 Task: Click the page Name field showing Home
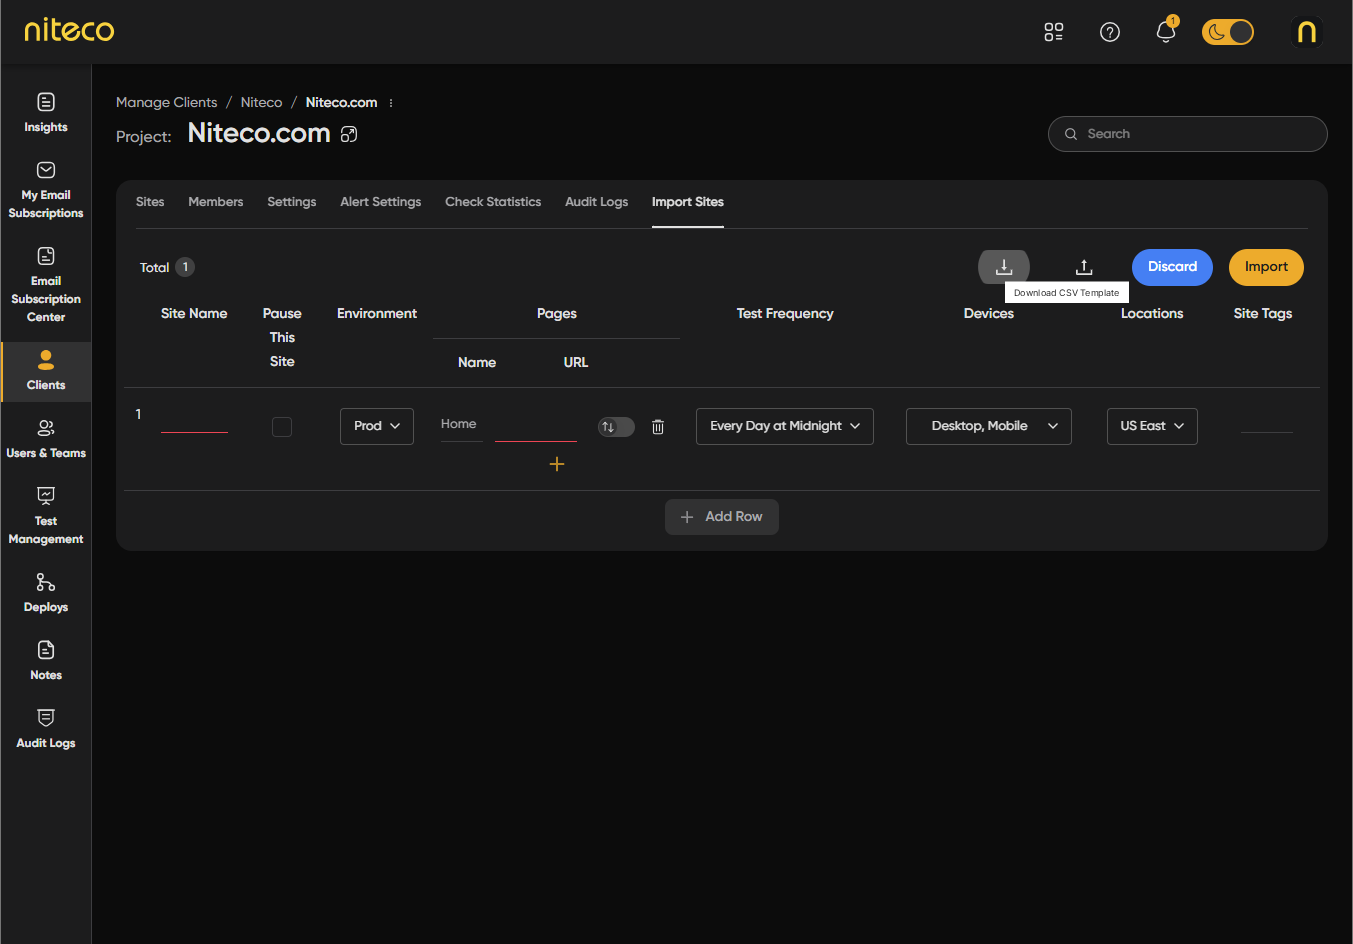[x=461, y=425]
